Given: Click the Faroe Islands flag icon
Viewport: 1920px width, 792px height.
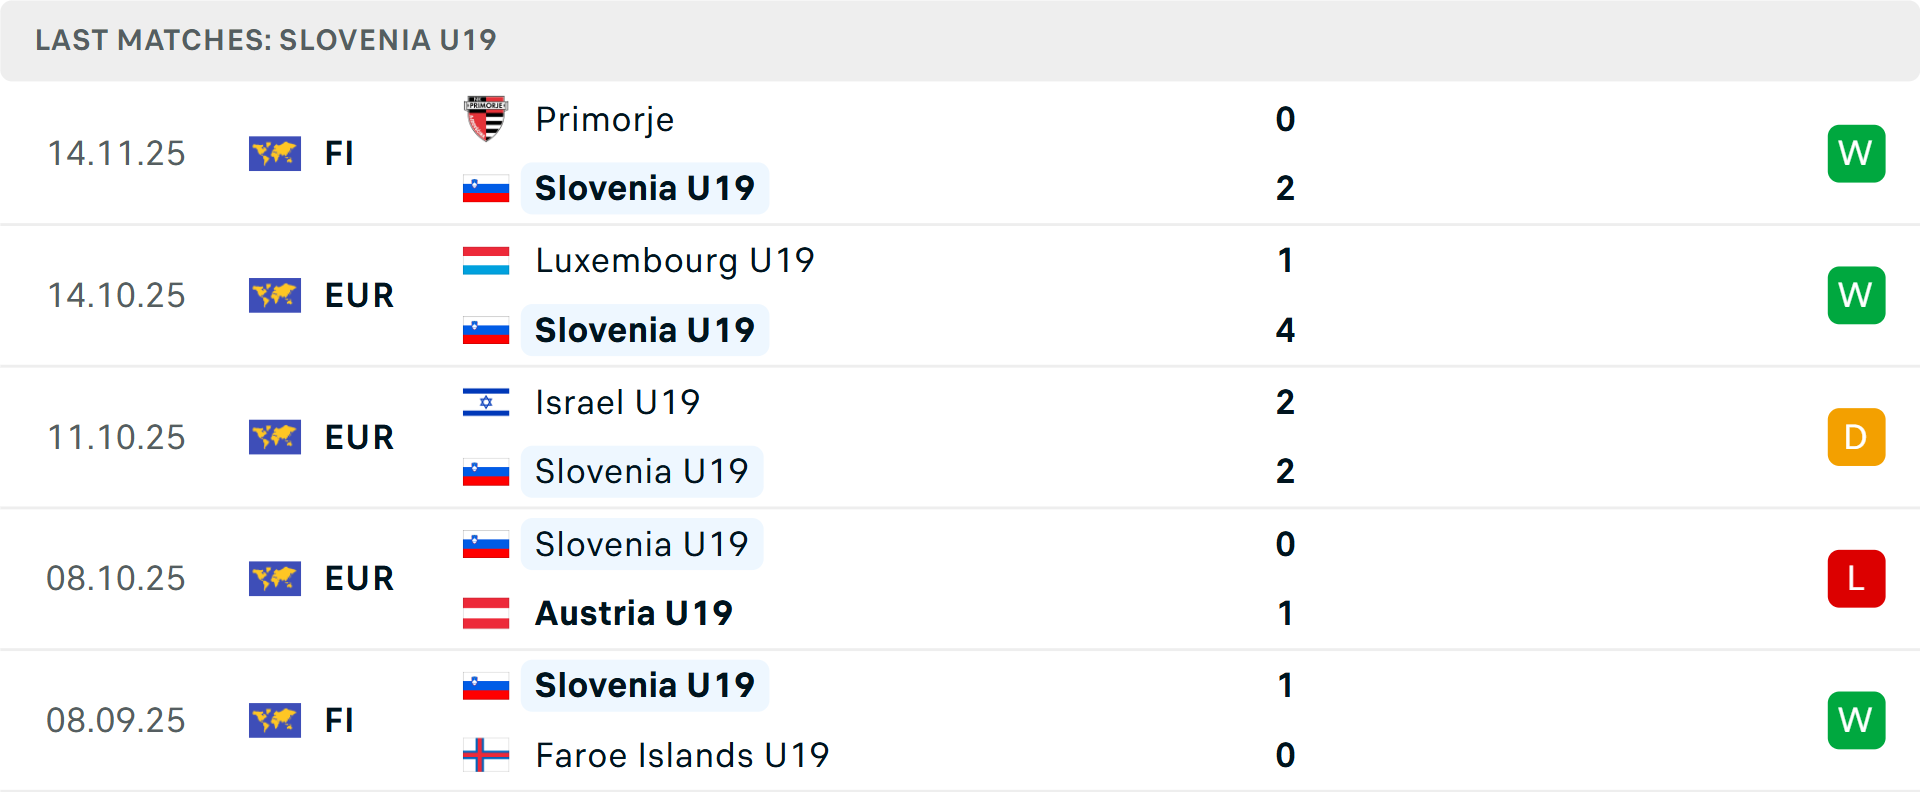Looking at the screenshot, I should click(x=486, y=756).
